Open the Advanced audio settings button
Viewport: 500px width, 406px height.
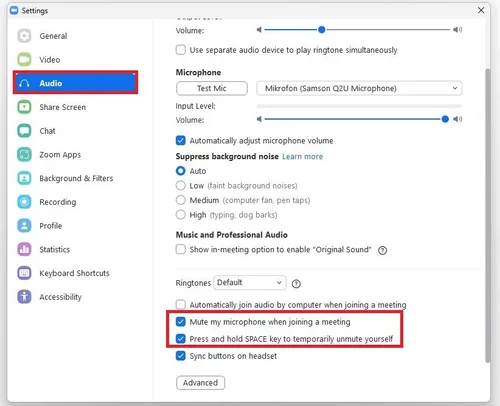200,383
